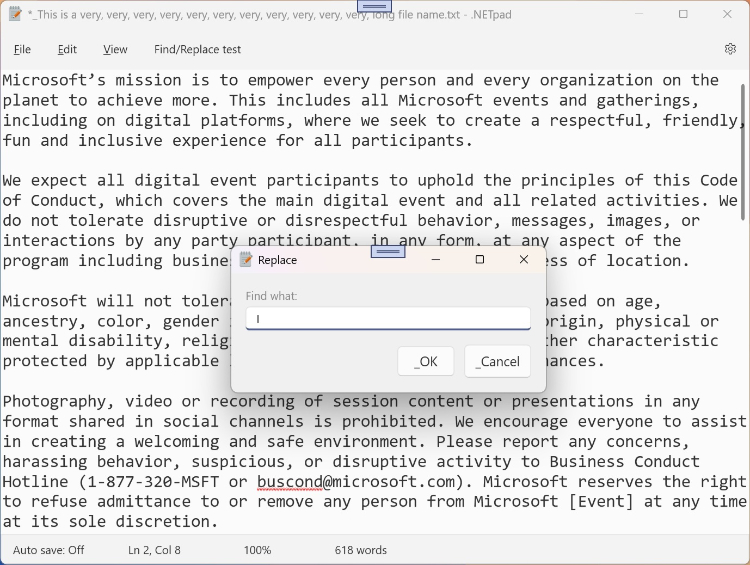Click the snap layout handle above Replace dialog
Screen dimensions: 750x565
388,251
